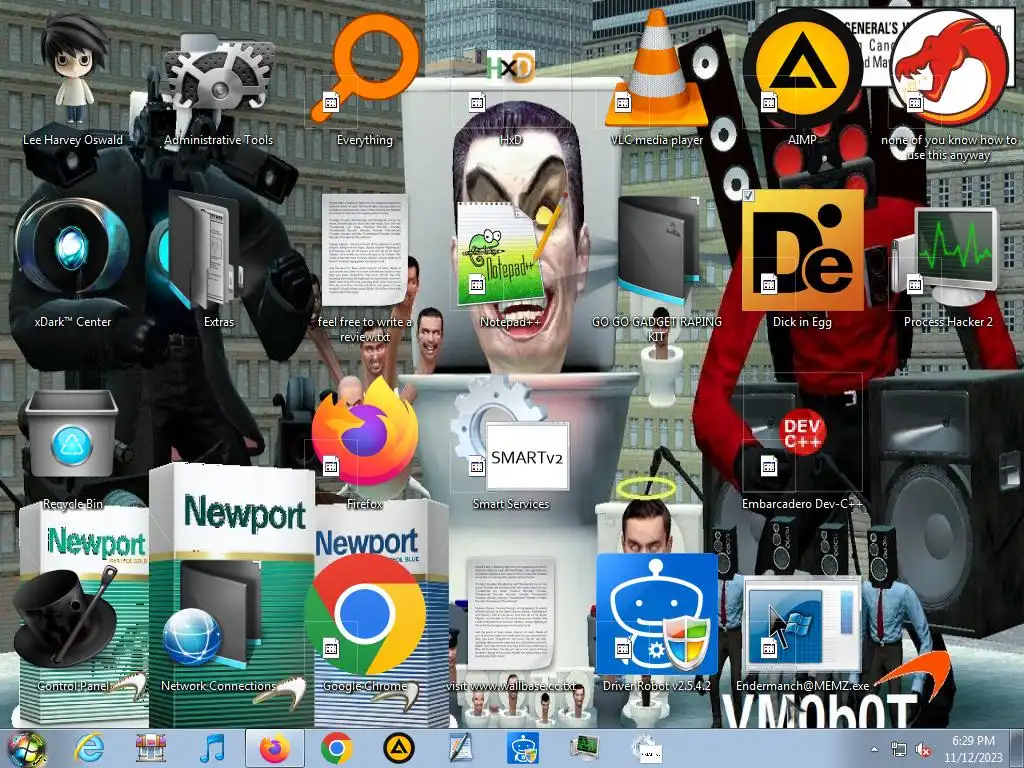Open AIMP from the taskbar
The width and height of the screenshot is (1024, 768).
(x=399, y=748)
